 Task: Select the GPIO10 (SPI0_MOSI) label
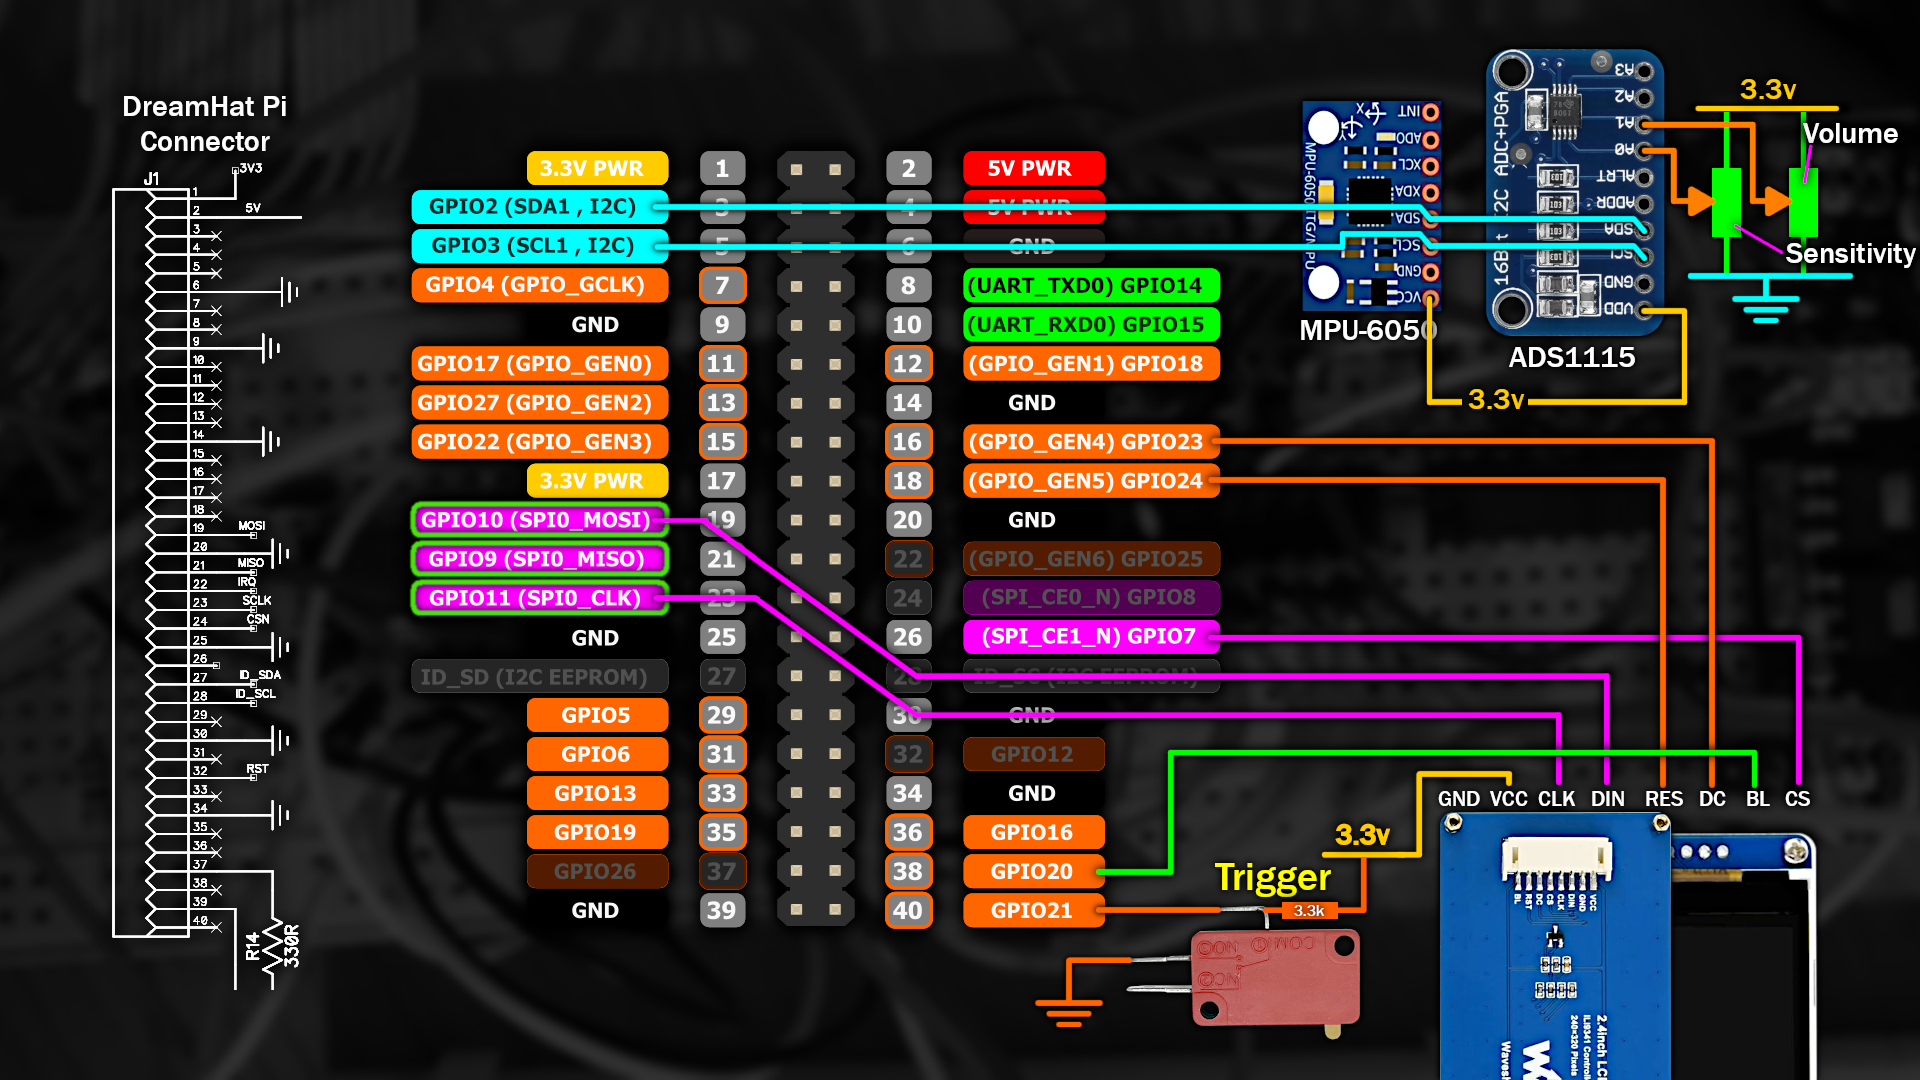(x=539, y=520)
